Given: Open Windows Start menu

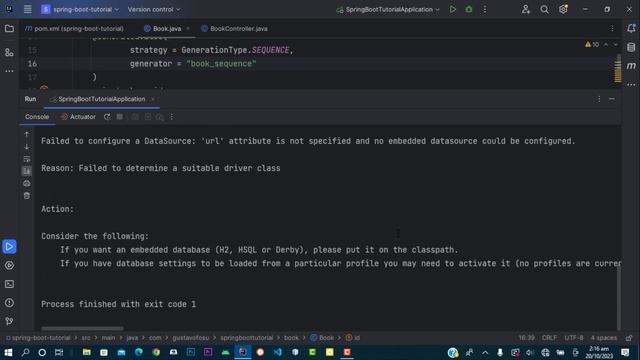Looking at the screenshot, I should [x=8, y=352].
